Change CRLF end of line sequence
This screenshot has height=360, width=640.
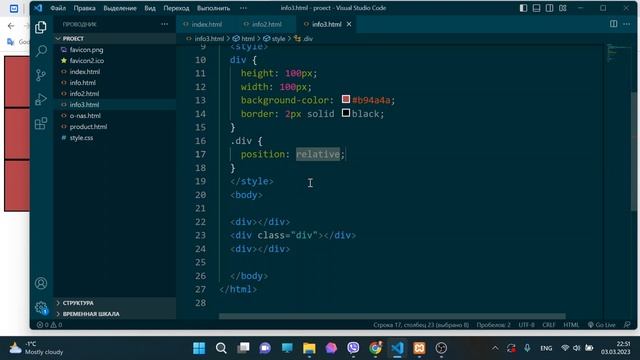tap(549, 325)
